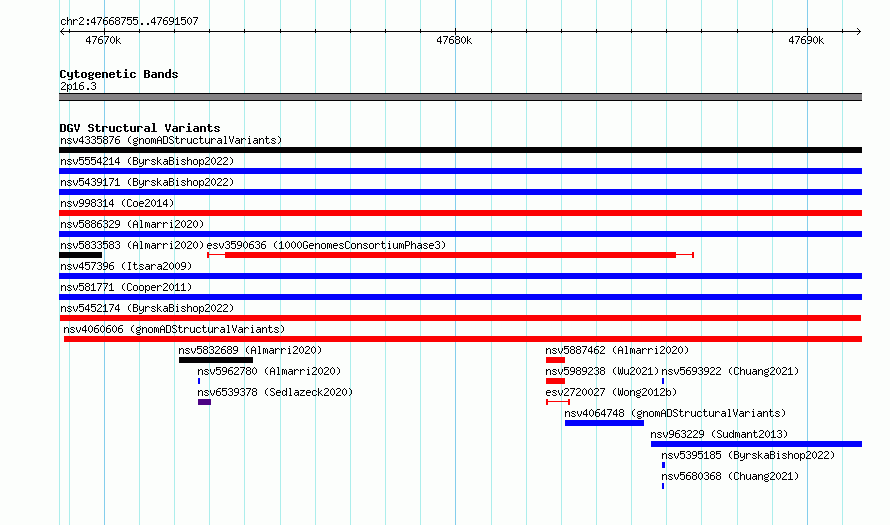Click the nsv457396 Itsara2009 label
Viewport: 890px width, 525px height.
point(126,266)
